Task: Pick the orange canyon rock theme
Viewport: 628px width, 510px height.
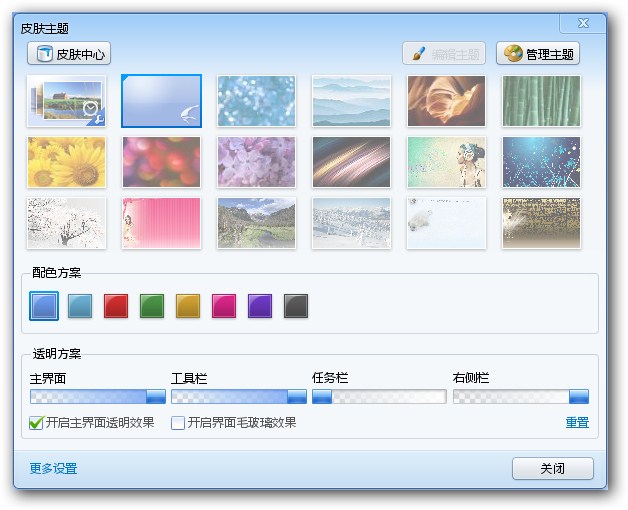Action: pos(446,101)
